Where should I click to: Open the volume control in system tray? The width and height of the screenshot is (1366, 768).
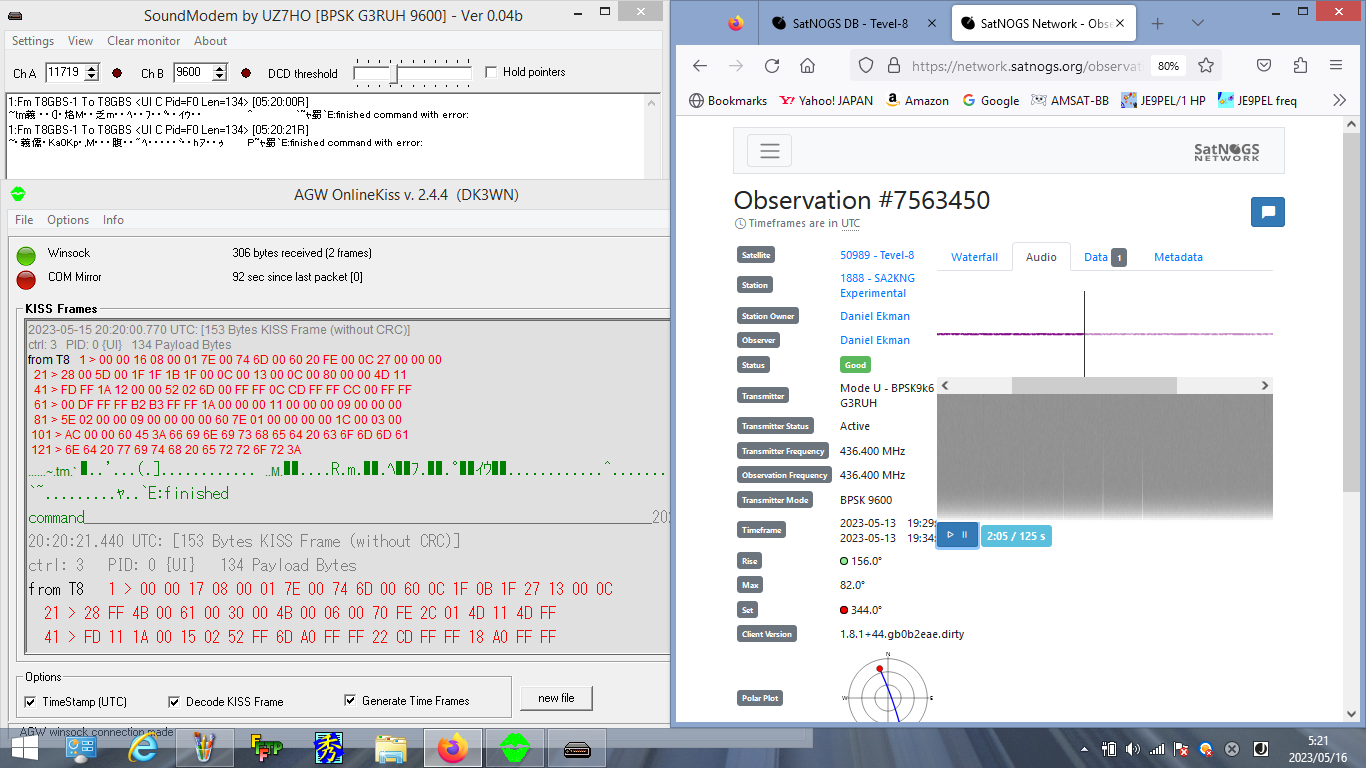(1132, 748)
